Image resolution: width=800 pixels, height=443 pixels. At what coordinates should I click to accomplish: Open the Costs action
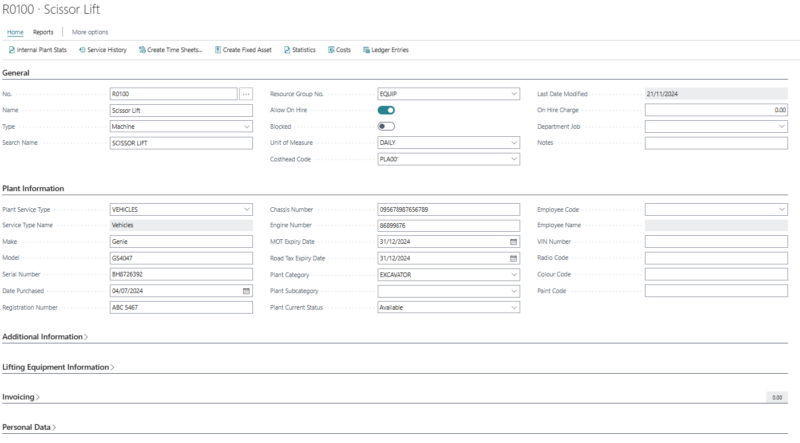(338, 49)
